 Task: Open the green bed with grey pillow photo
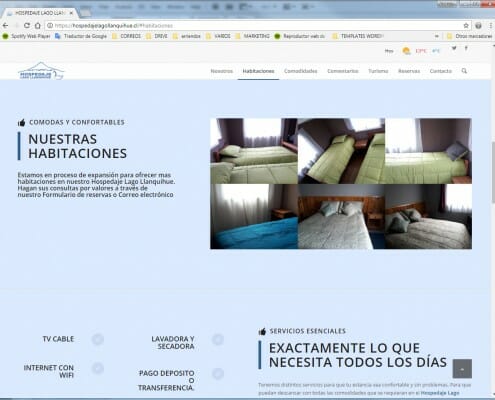click(428, 151)
